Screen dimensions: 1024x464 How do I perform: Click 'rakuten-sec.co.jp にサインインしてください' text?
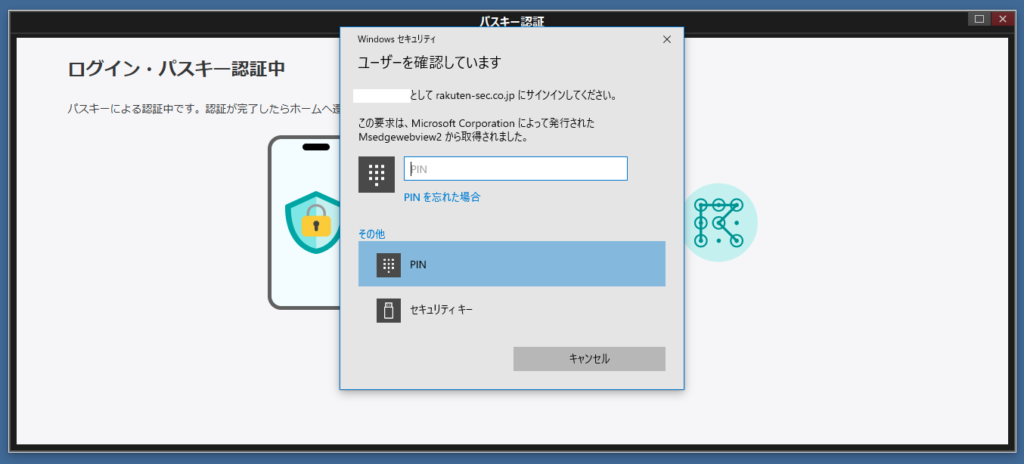click(526, 95)
